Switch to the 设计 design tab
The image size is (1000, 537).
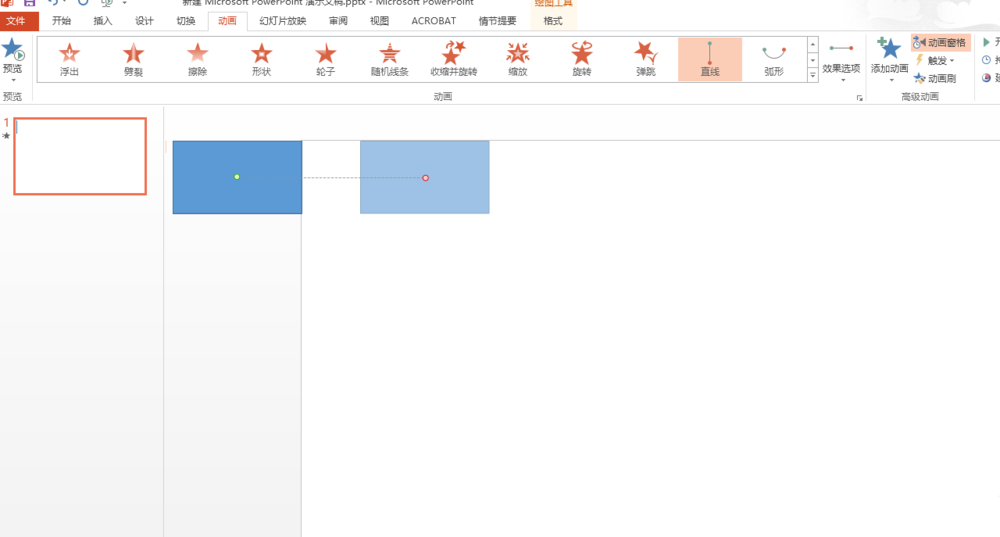[x=144, y=21]
